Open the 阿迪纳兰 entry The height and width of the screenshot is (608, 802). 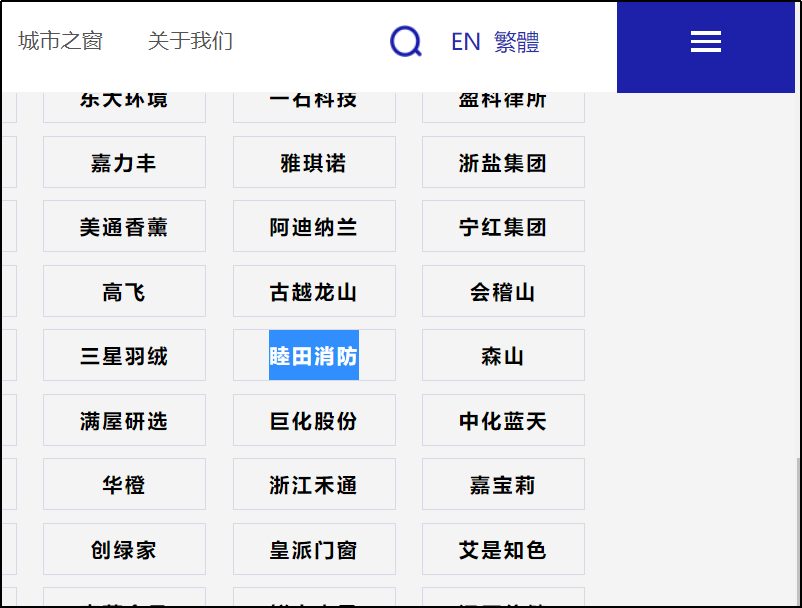[314, 226]
